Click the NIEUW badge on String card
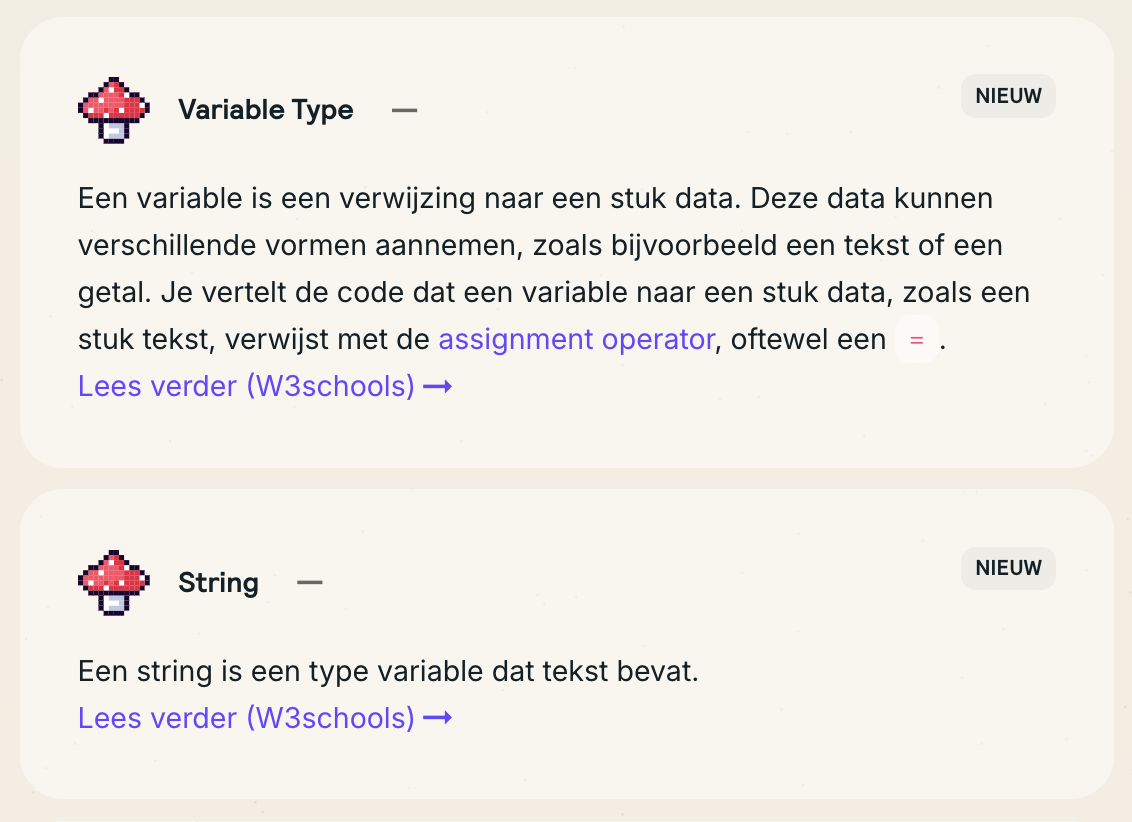Screen dimensions: 1132x822 pos(1008,568)
